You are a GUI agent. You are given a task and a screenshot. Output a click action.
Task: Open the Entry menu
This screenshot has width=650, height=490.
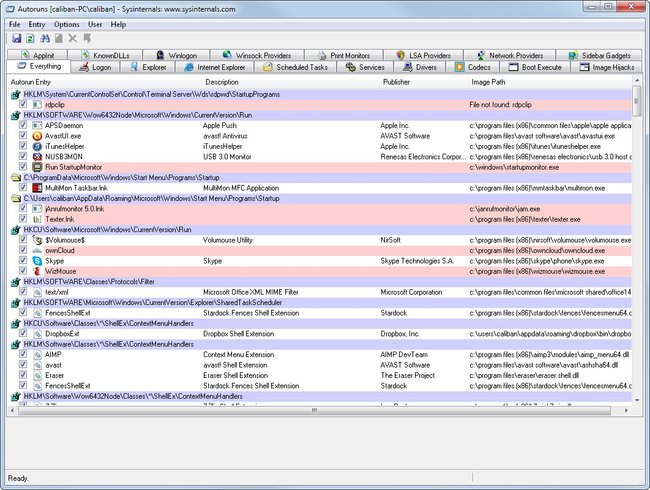tap(36, 24)
